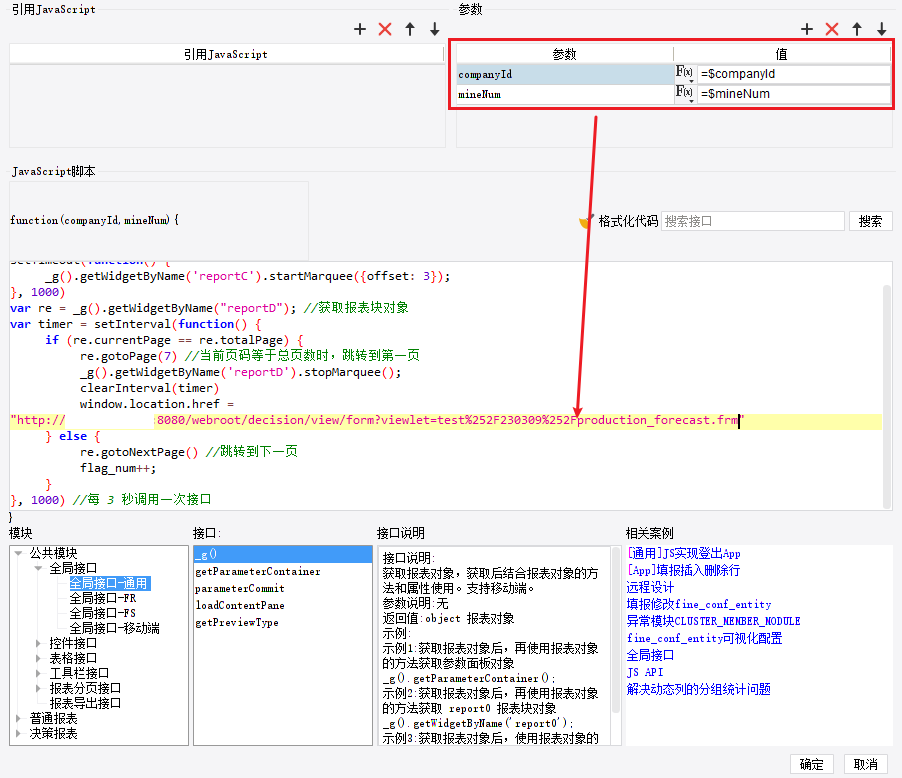The width and height of the screenshot is (902, 778).
Task: Click the 搜索 search button
Action: pyautogui.click(x=870, y=221)
